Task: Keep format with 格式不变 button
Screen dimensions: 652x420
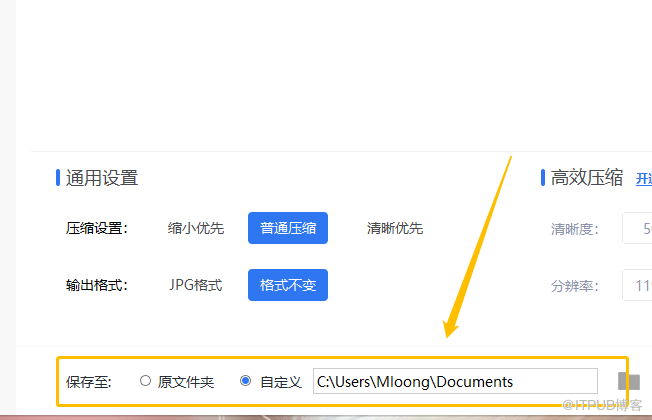Action: coord(288,285)
